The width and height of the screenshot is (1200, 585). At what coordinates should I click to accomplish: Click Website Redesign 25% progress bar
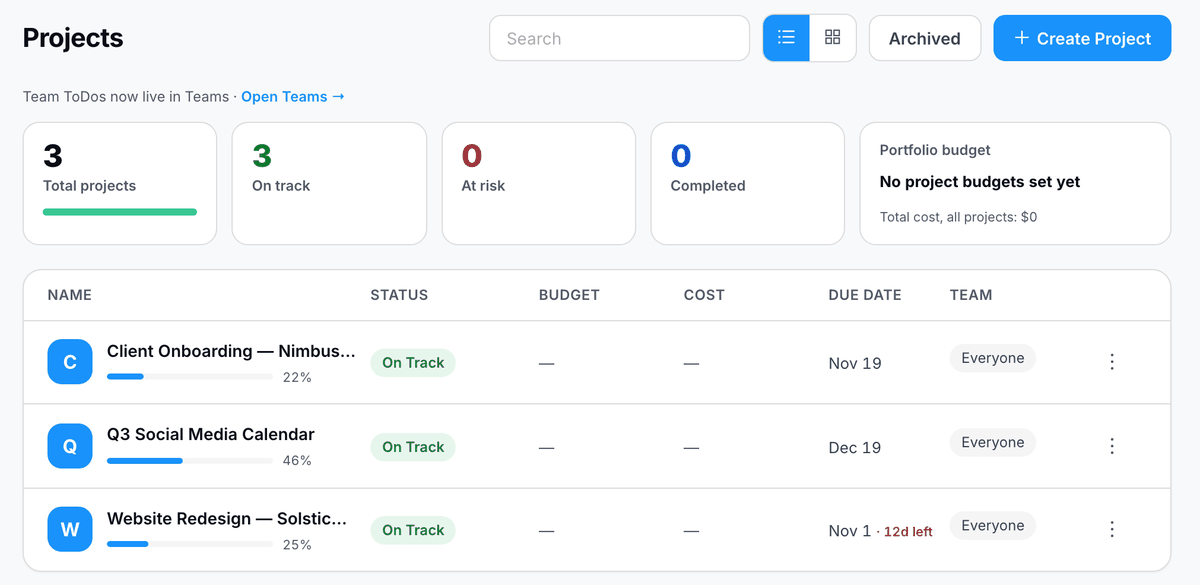click(190, 544)
